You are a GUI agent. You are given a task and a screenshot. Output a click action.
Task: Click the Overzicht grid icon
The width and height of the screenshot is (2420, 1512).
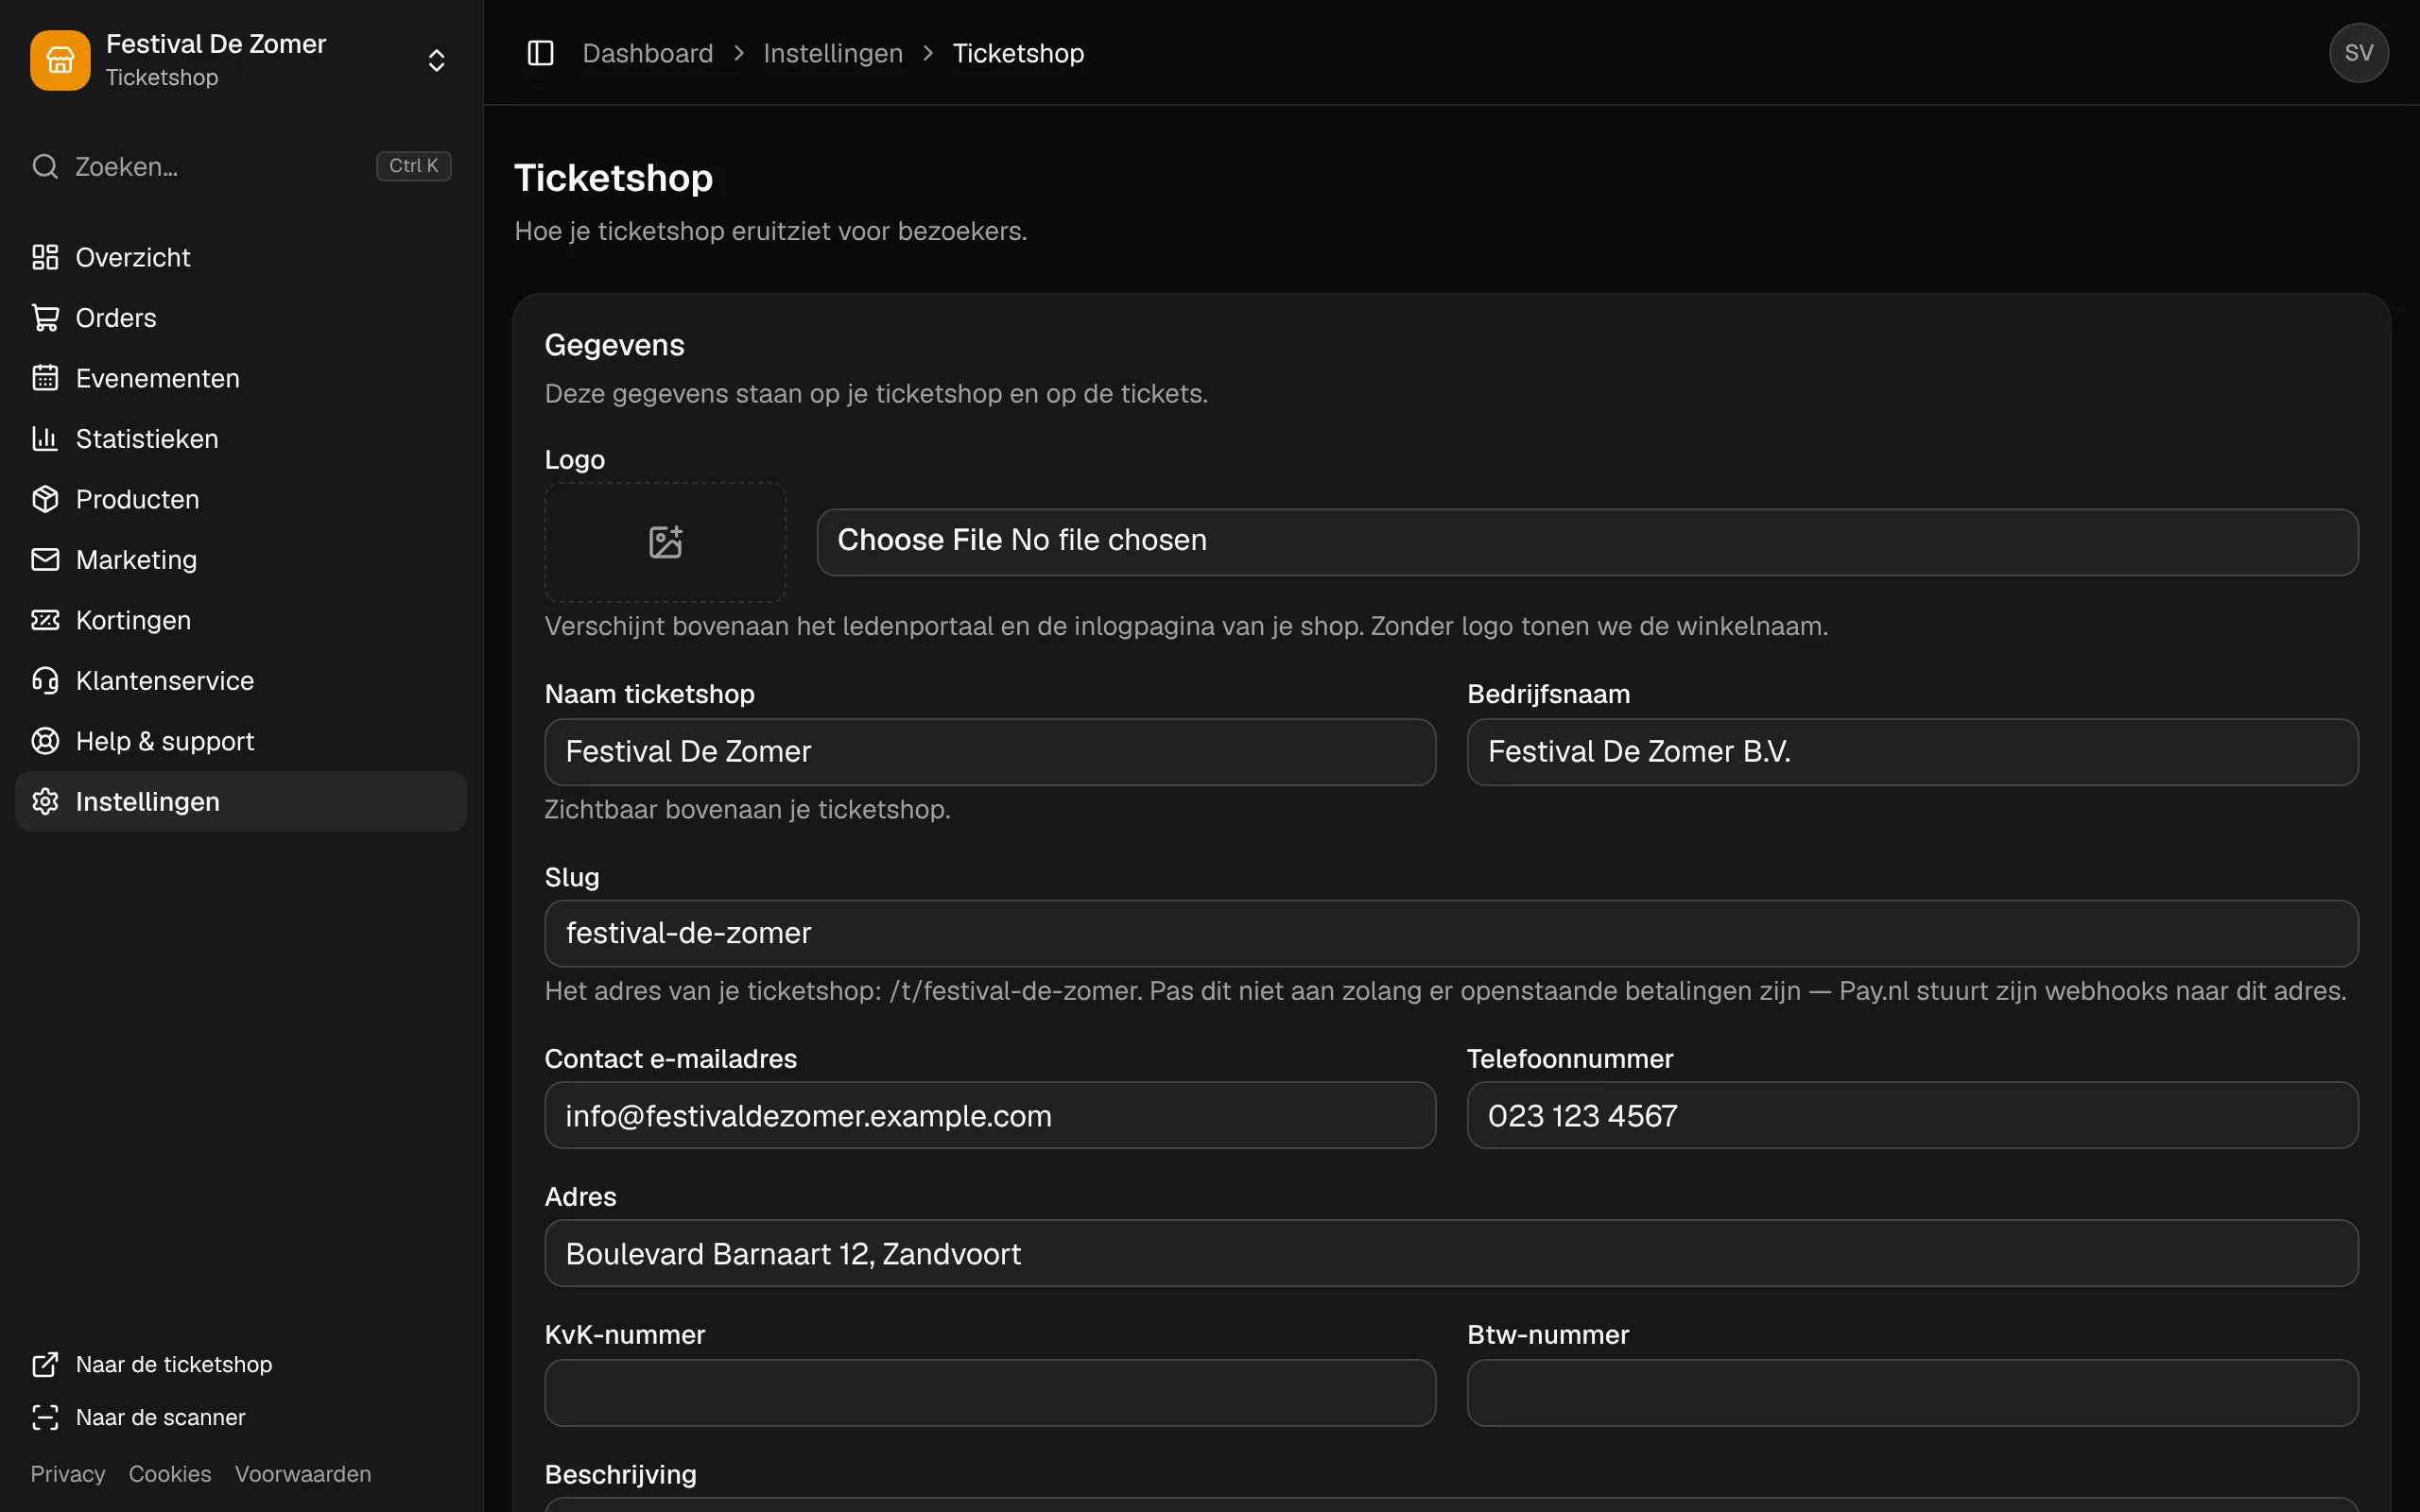point(45,257)
